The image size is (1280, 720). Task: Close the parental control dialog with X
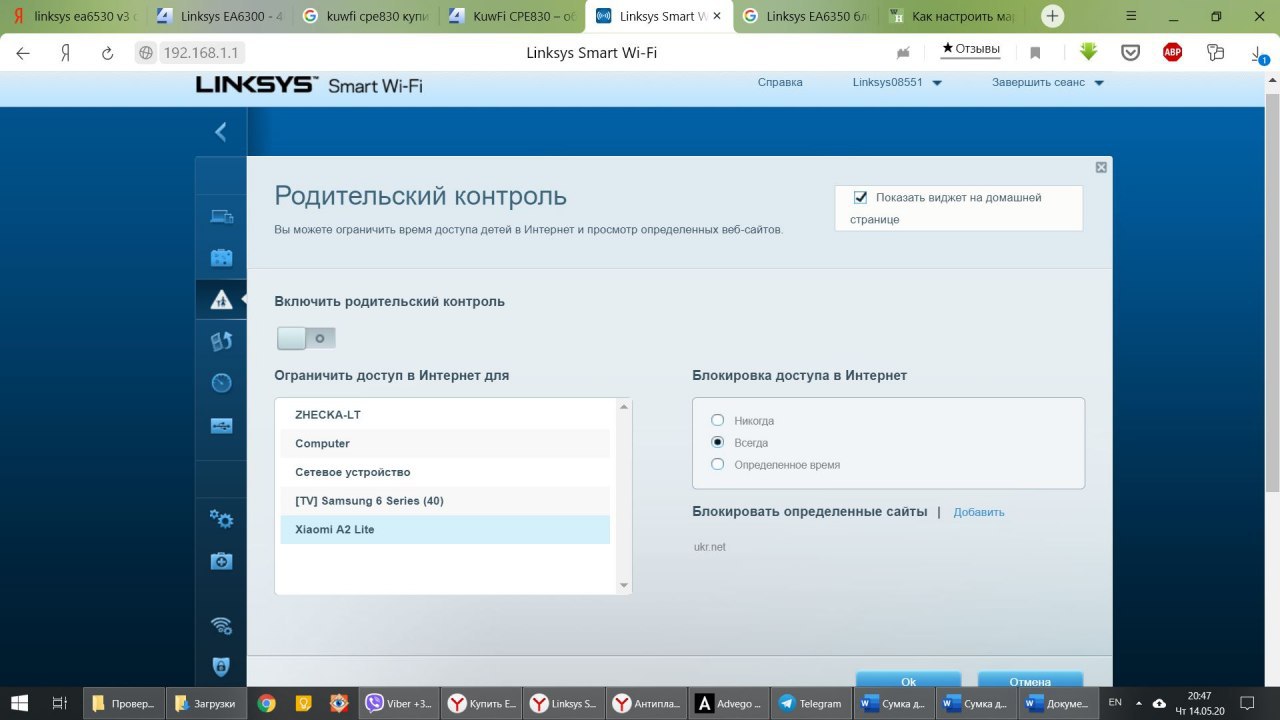[1101, 167]
